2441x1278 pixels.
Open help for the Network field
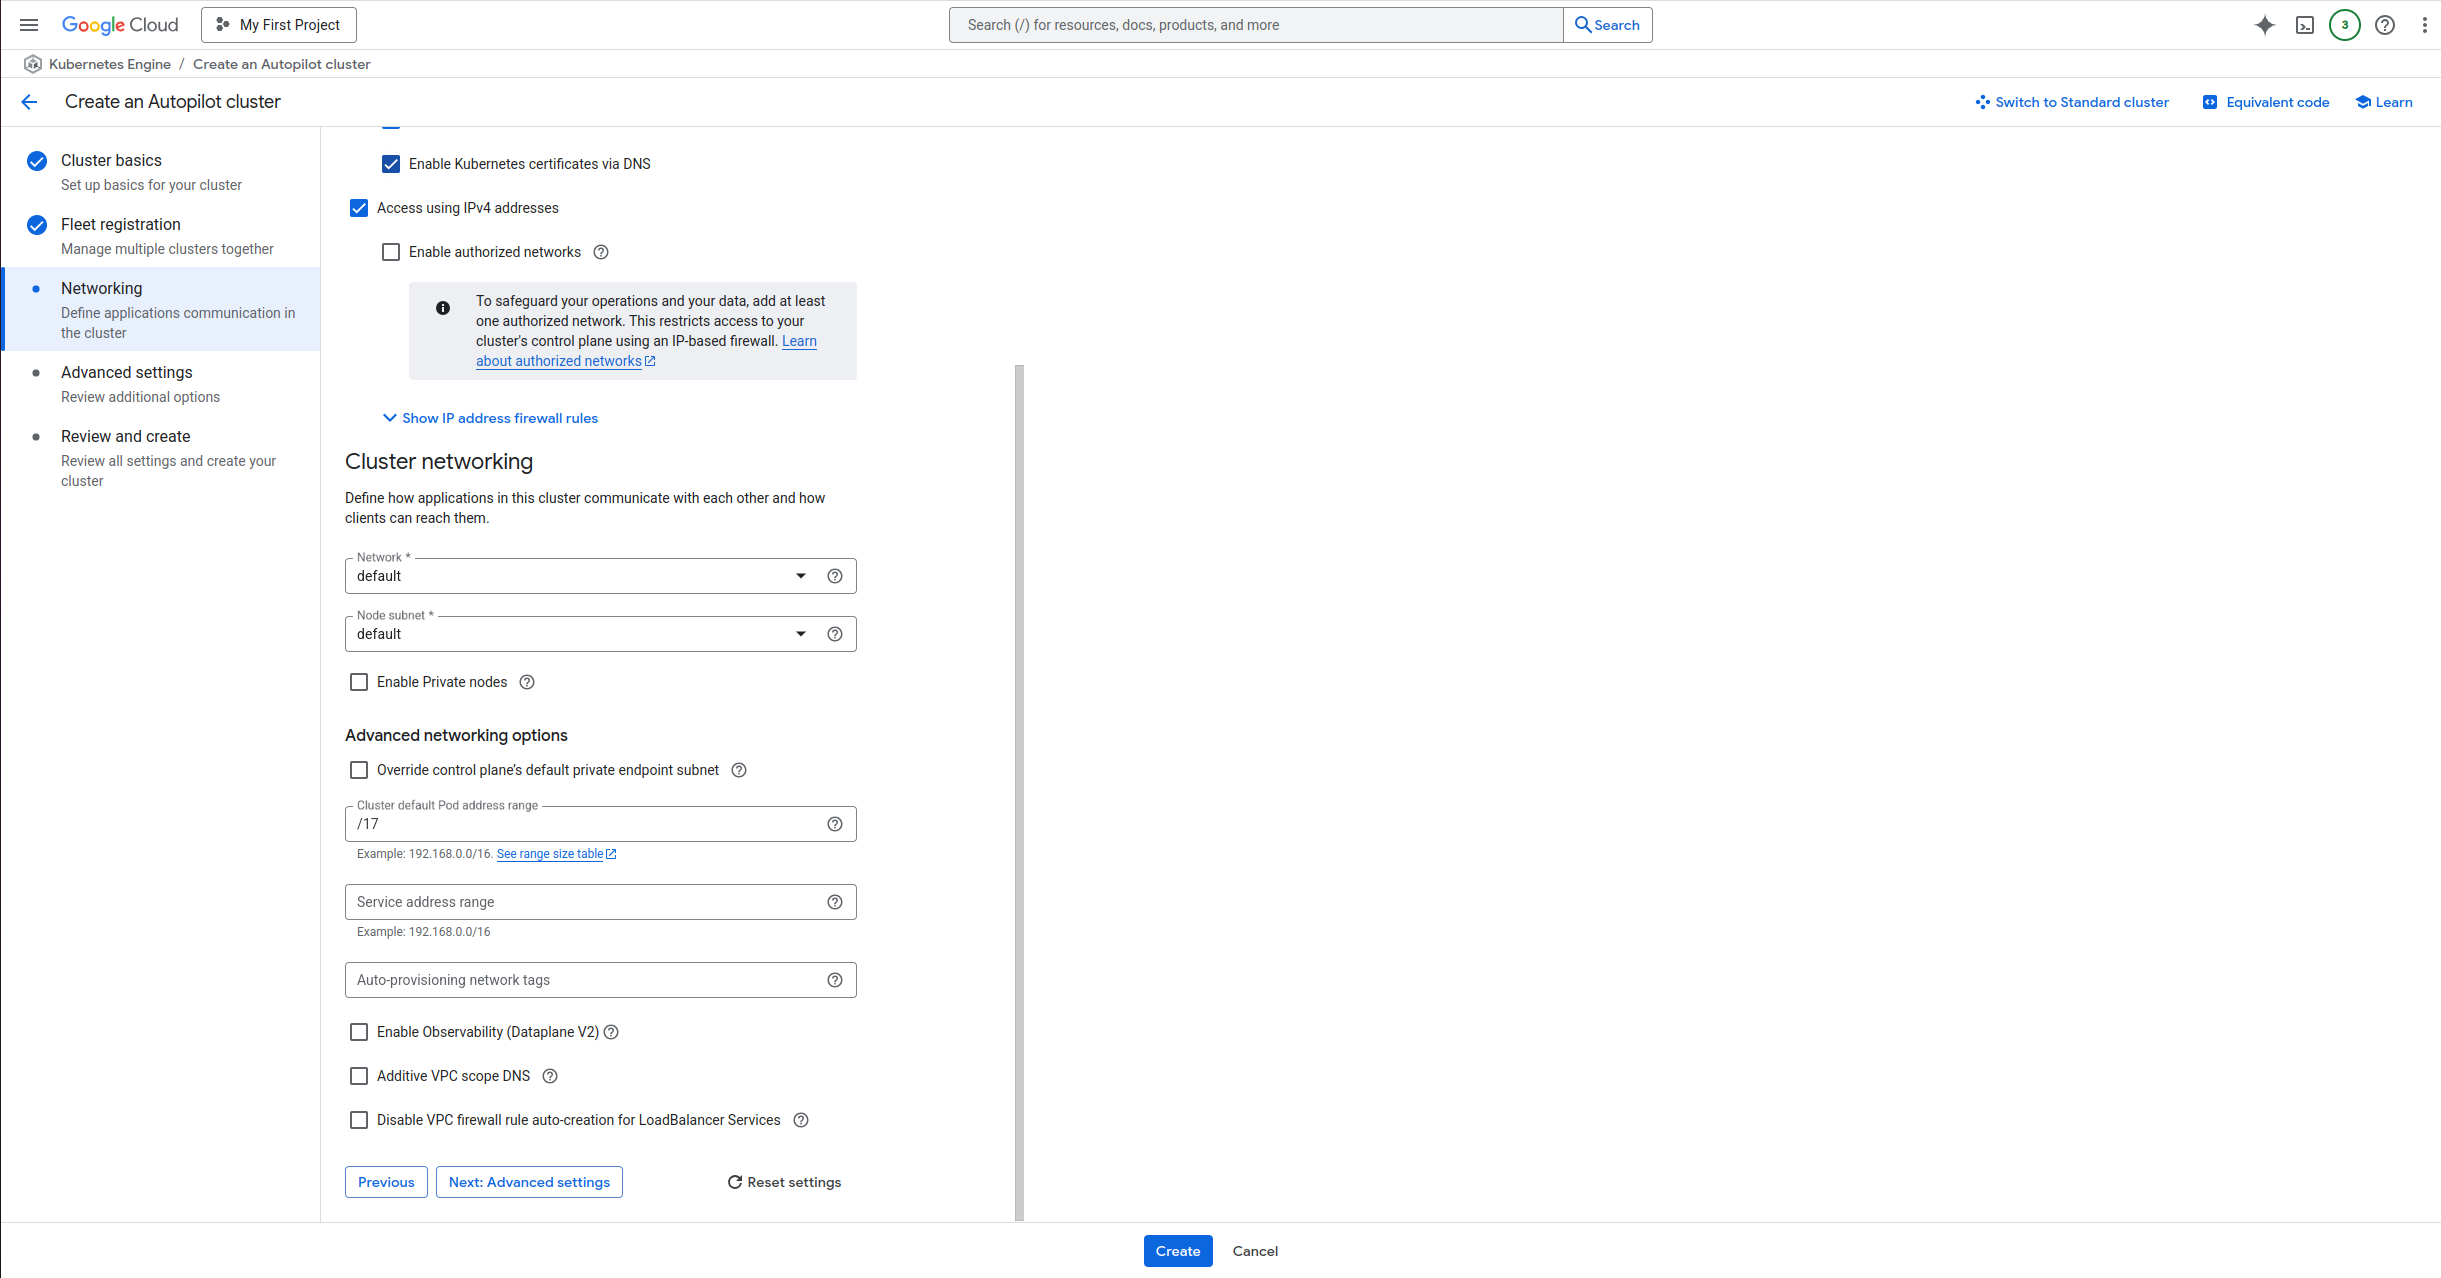point(835,575)
